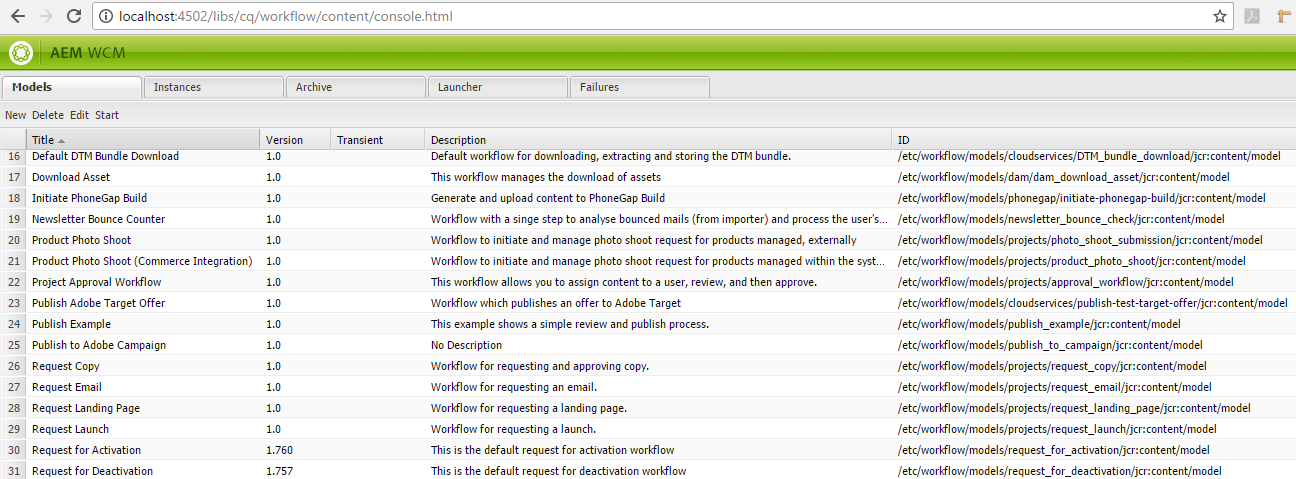Open the Archive tab

(x=356, y=87)
